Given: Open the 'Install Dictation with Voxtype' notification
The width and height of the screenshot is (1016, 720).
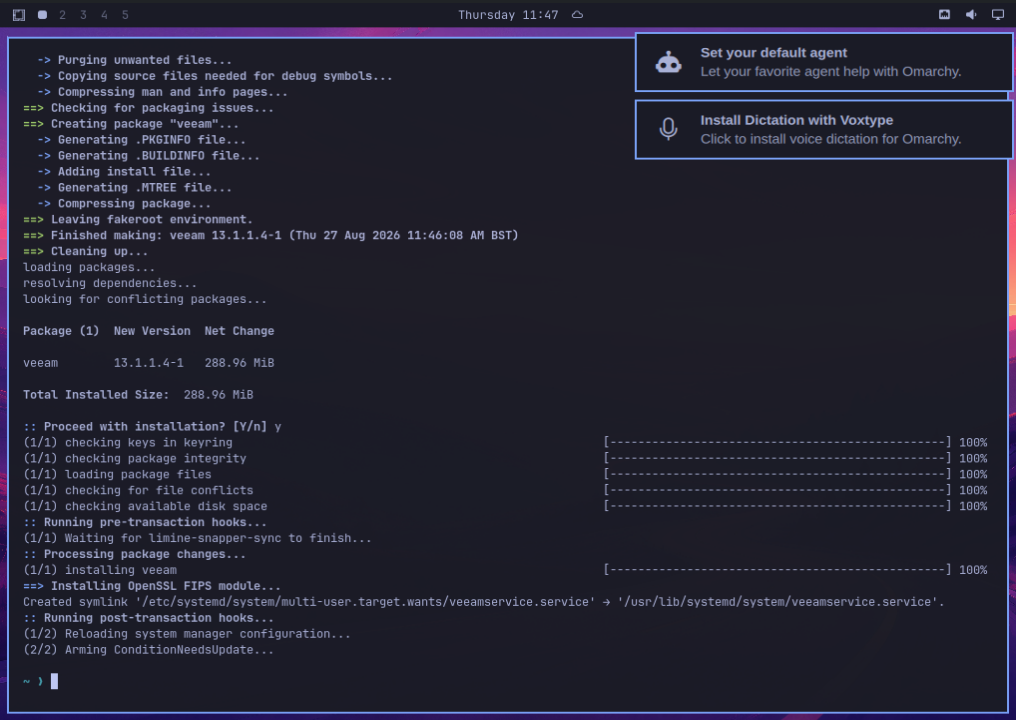Looking at the screenshot, I should coord(824,130).
